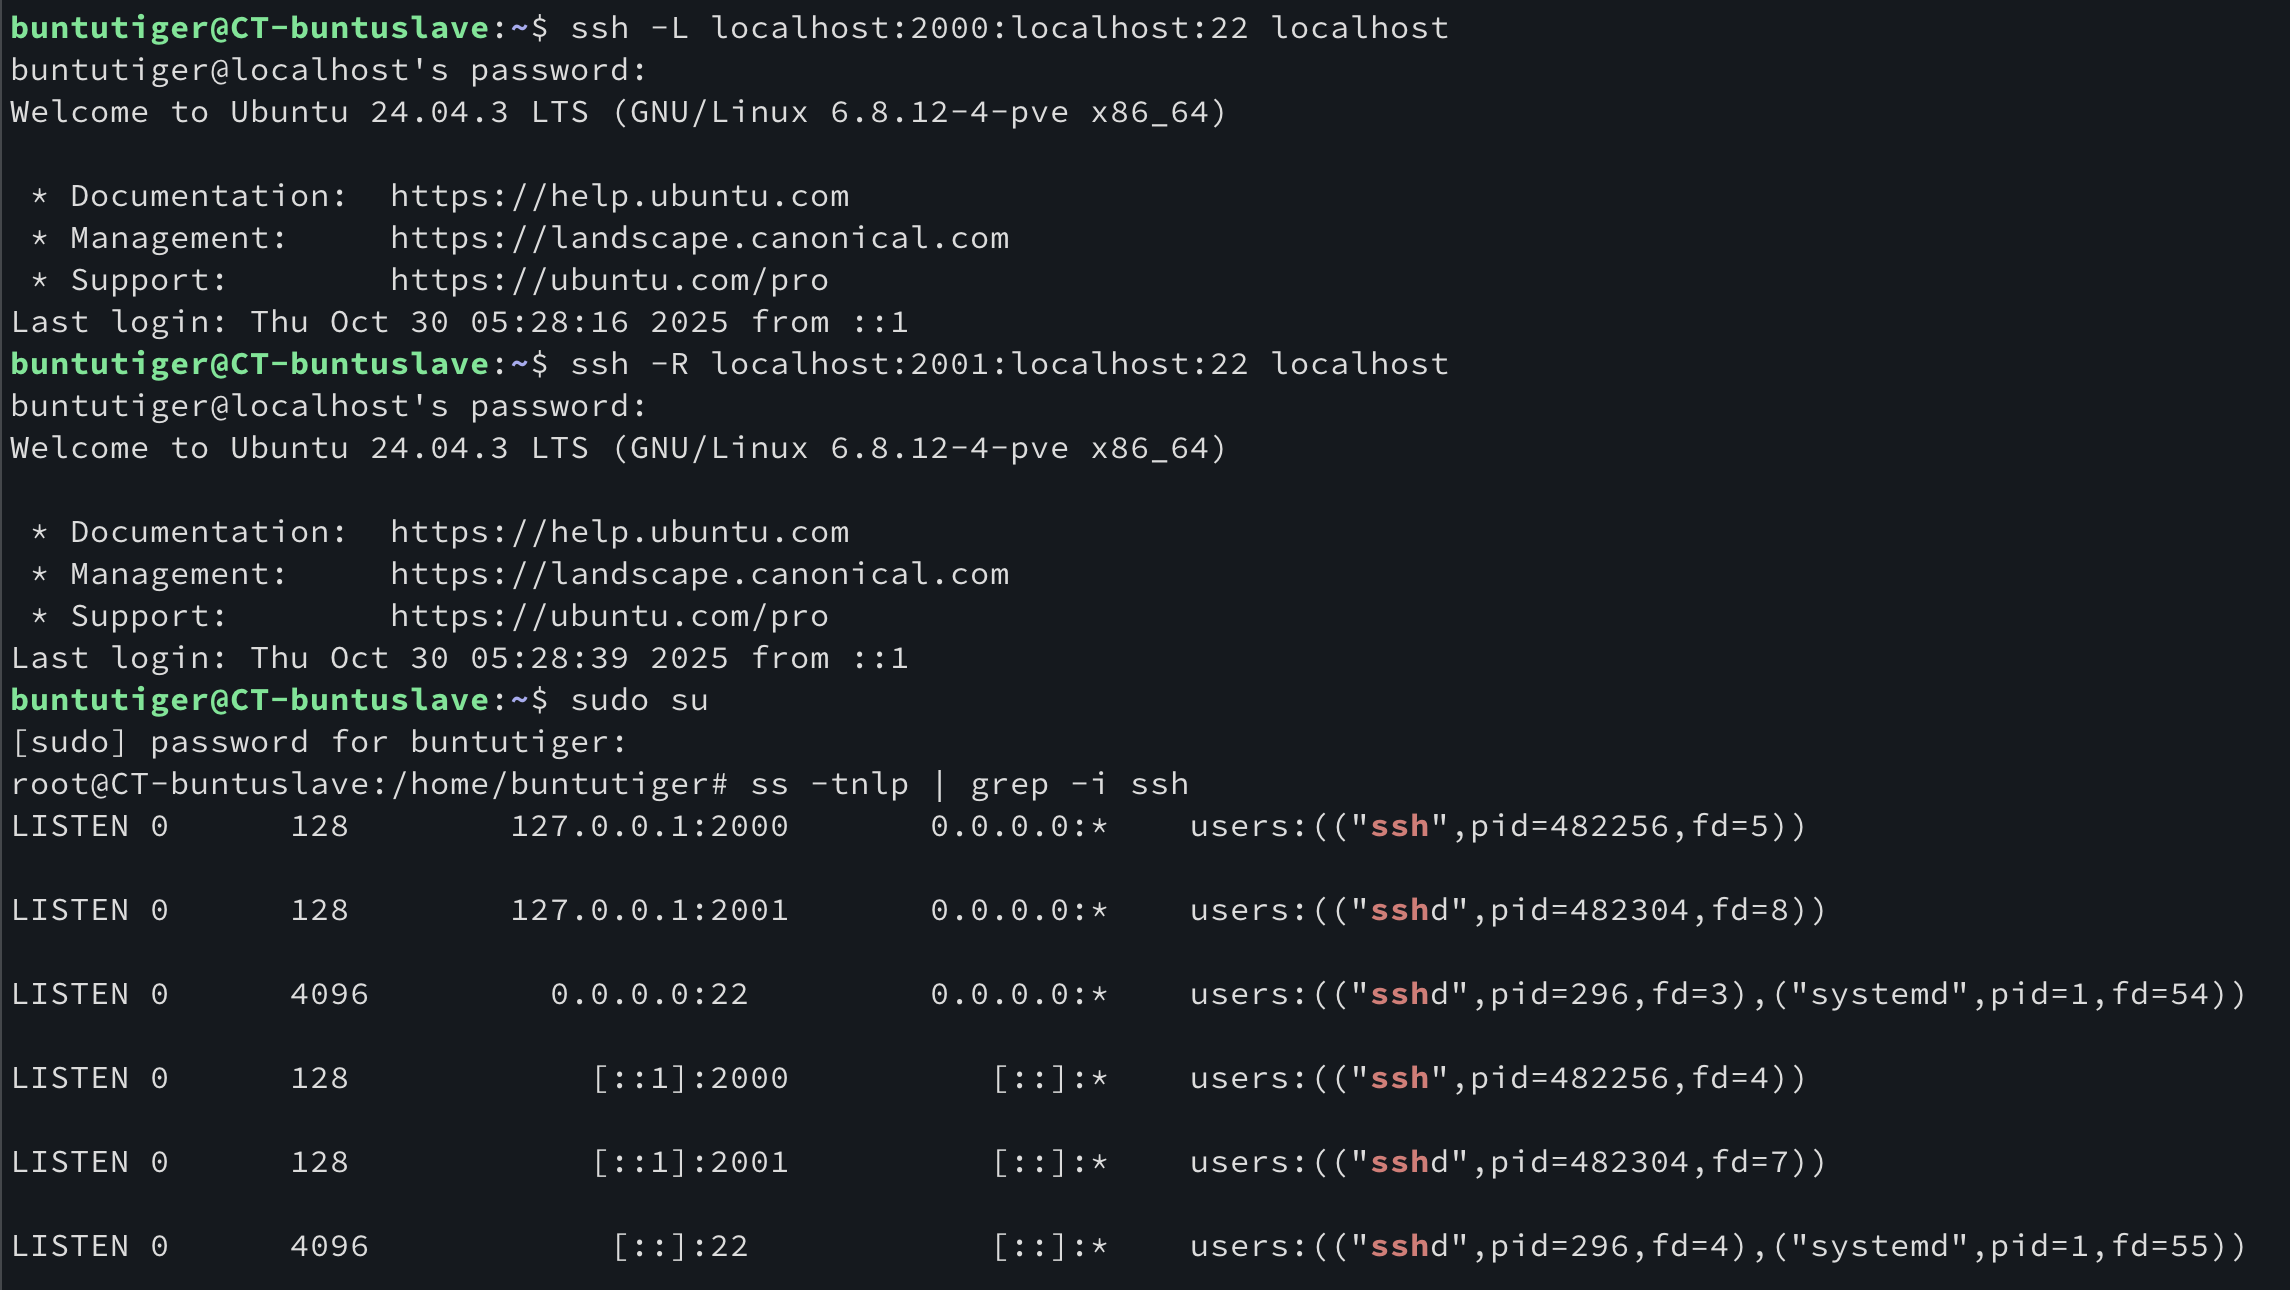
Task: Click the systemd pid=1,fd=54 entry
Action: (2008, 994)
